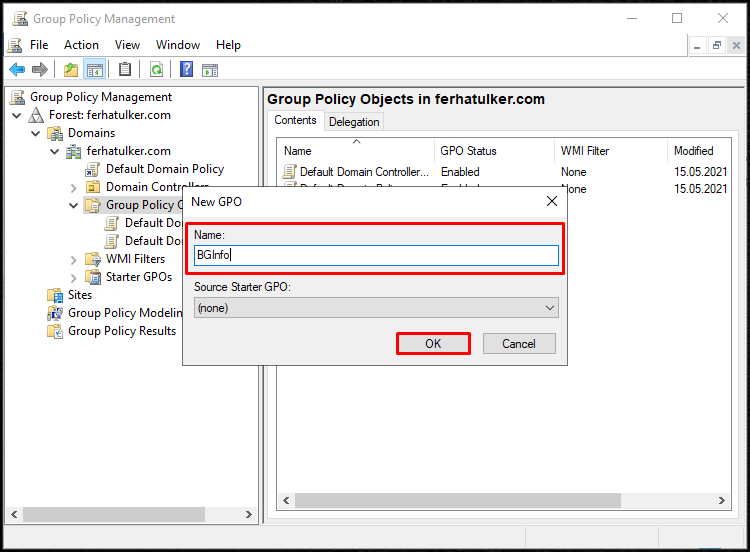Collapse the Domains node

pyautogui.click(x=35, y=133)
